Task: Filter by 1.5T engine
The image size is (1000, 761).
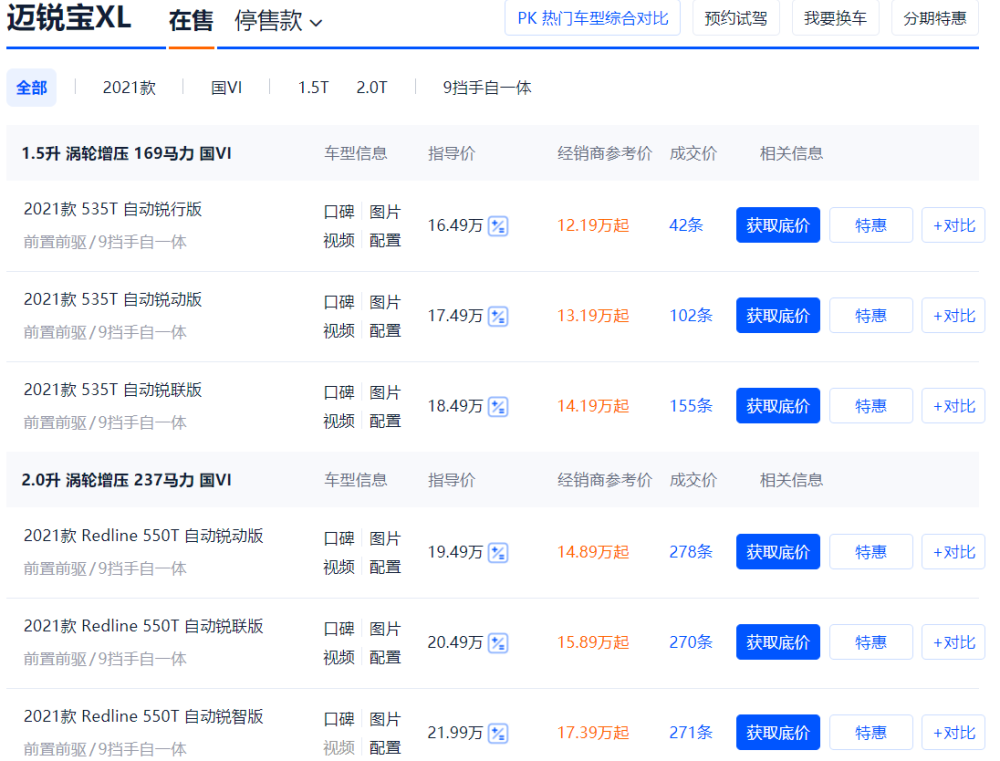Action: click(313, 87)
